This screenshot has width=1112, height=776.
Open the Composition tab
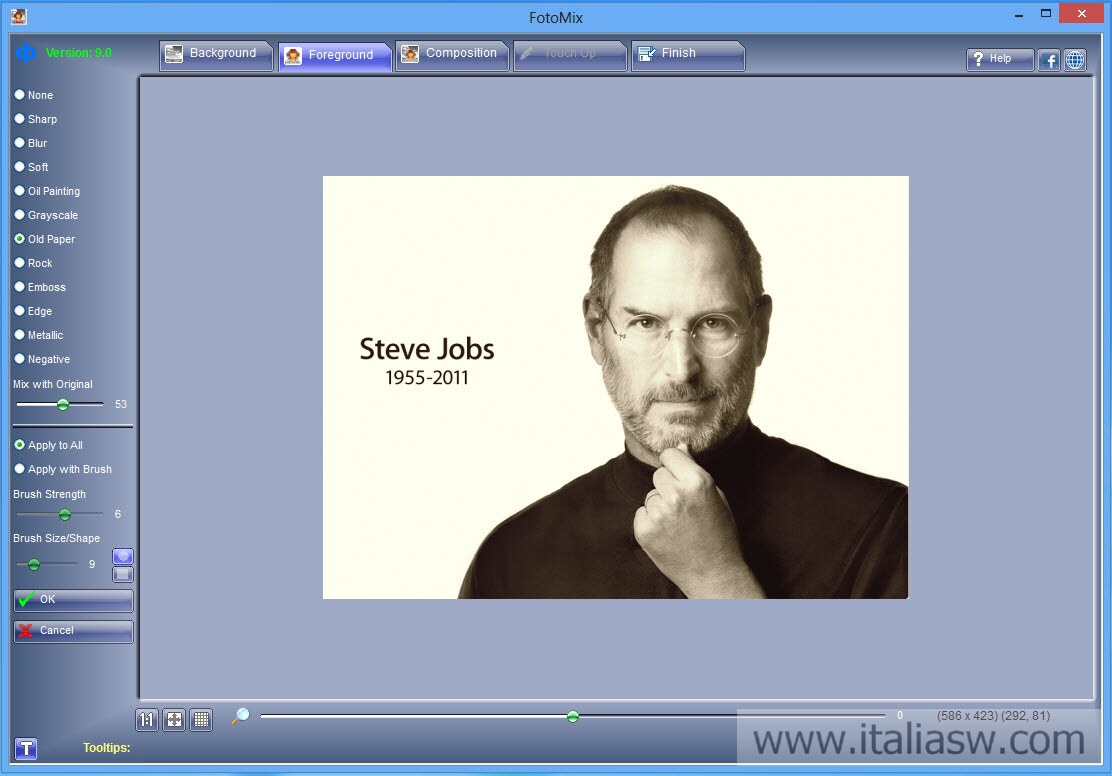coord(452,55)
